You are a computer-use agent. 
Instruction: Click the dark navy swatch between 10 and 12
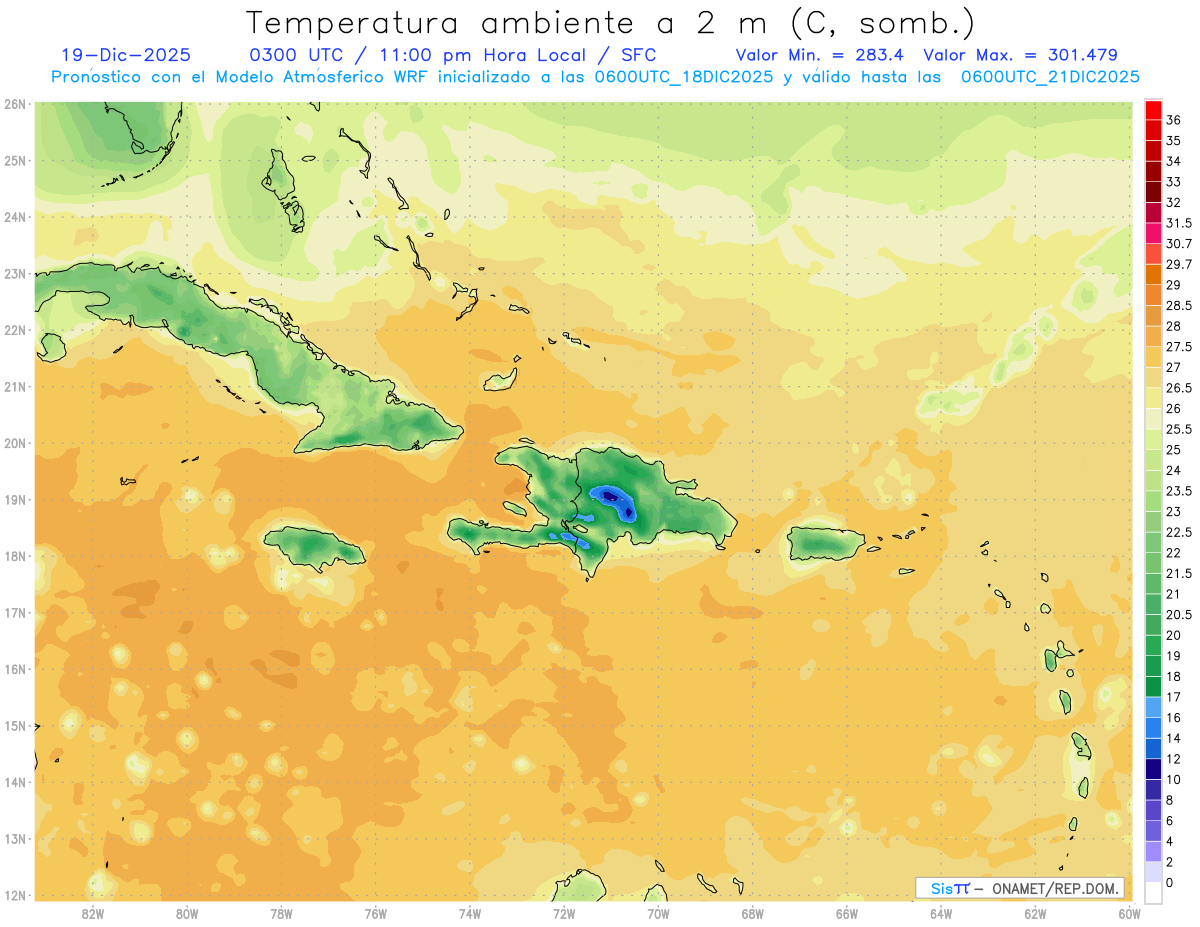(1153, 769)
